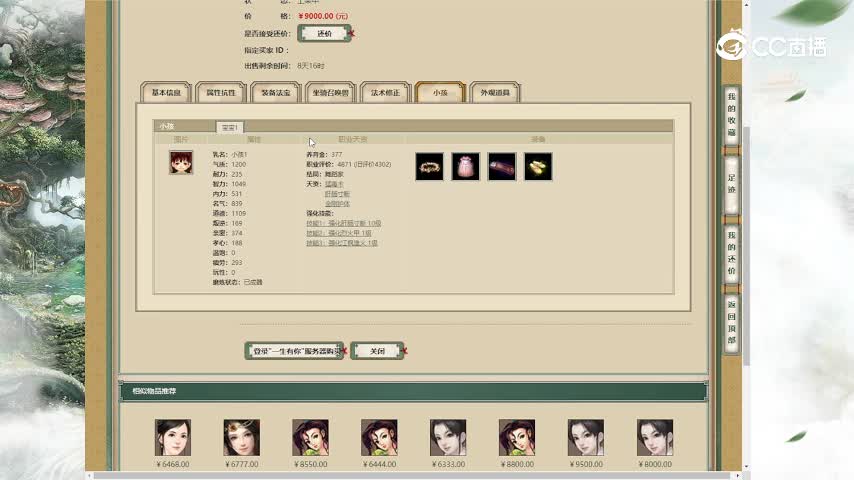
Task: Open the second talent link under 天资
Action: [337, 194]
